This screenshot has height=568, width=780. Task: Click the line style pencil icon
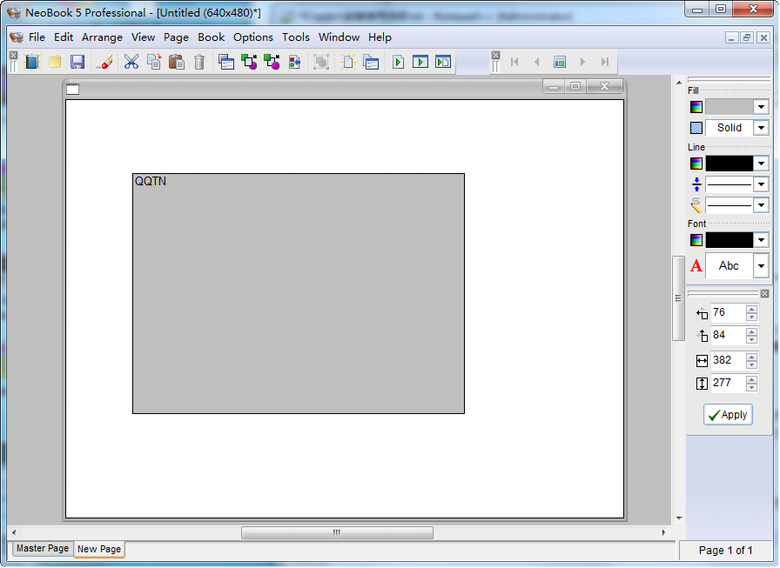[x=696, y=205]
